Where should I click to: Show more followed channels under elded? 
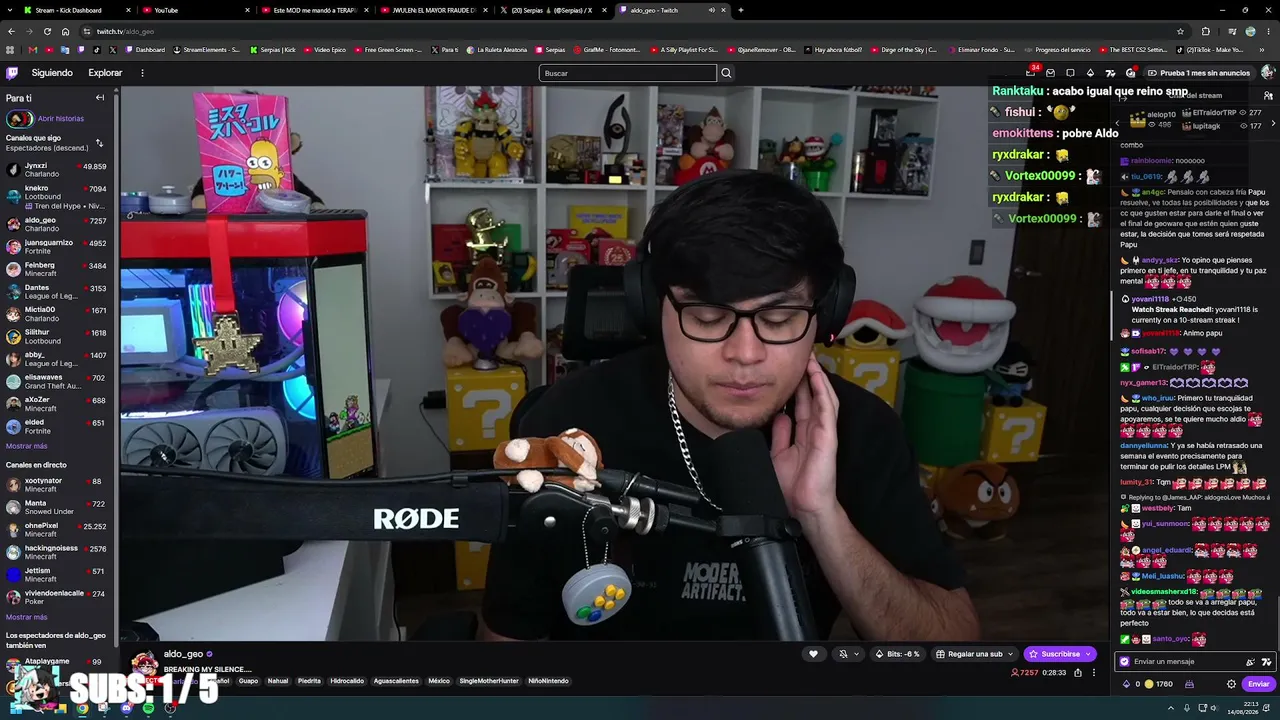[x=26, y=446]
